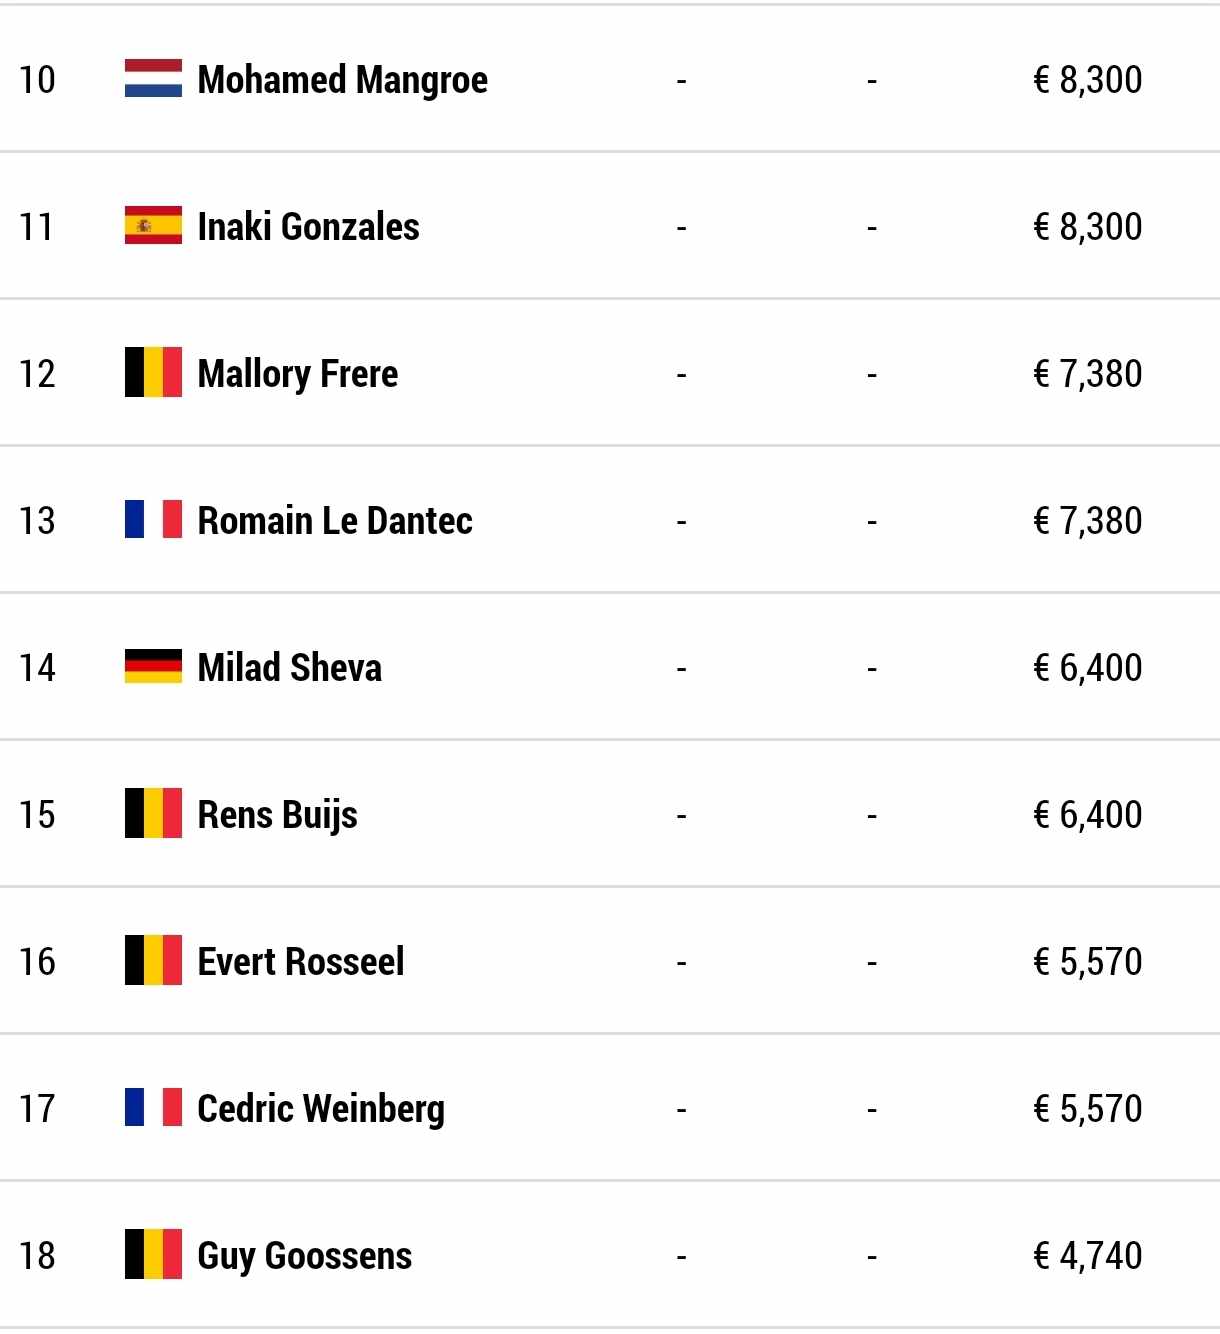Image resolution: width=1220 pixels, height=1334 pixels.
Task: Click rank number 14 in the list
Action: (x=37, y=667)
